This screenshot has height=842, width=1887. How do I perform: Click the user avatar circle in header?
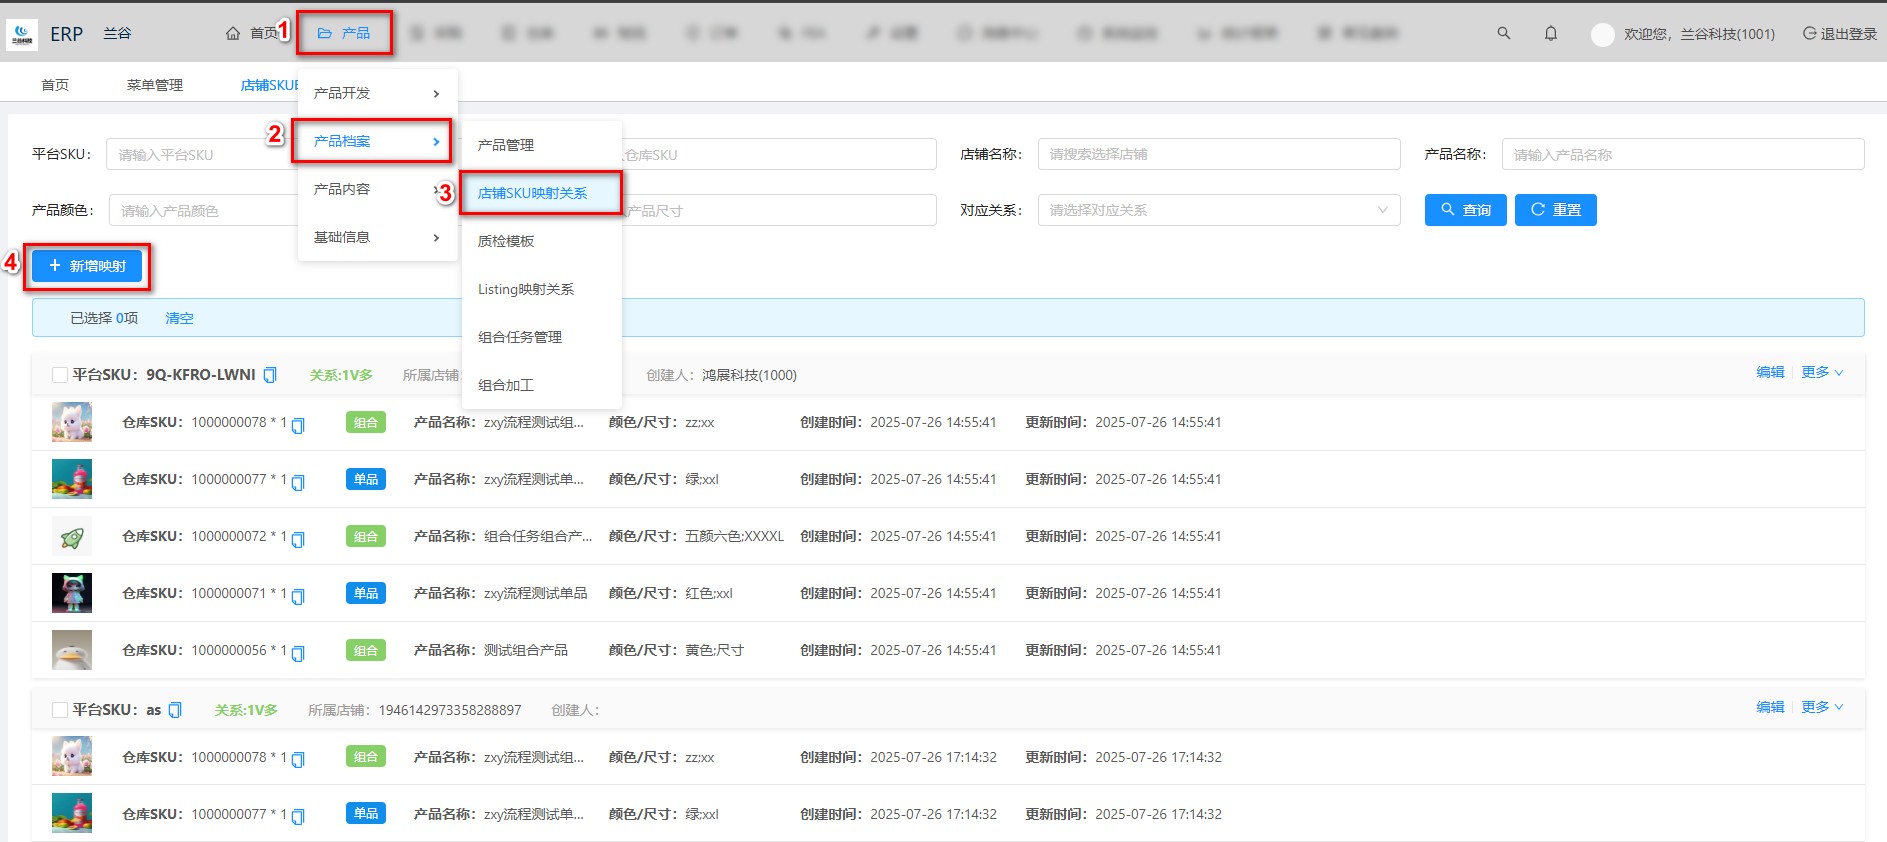1602,34
